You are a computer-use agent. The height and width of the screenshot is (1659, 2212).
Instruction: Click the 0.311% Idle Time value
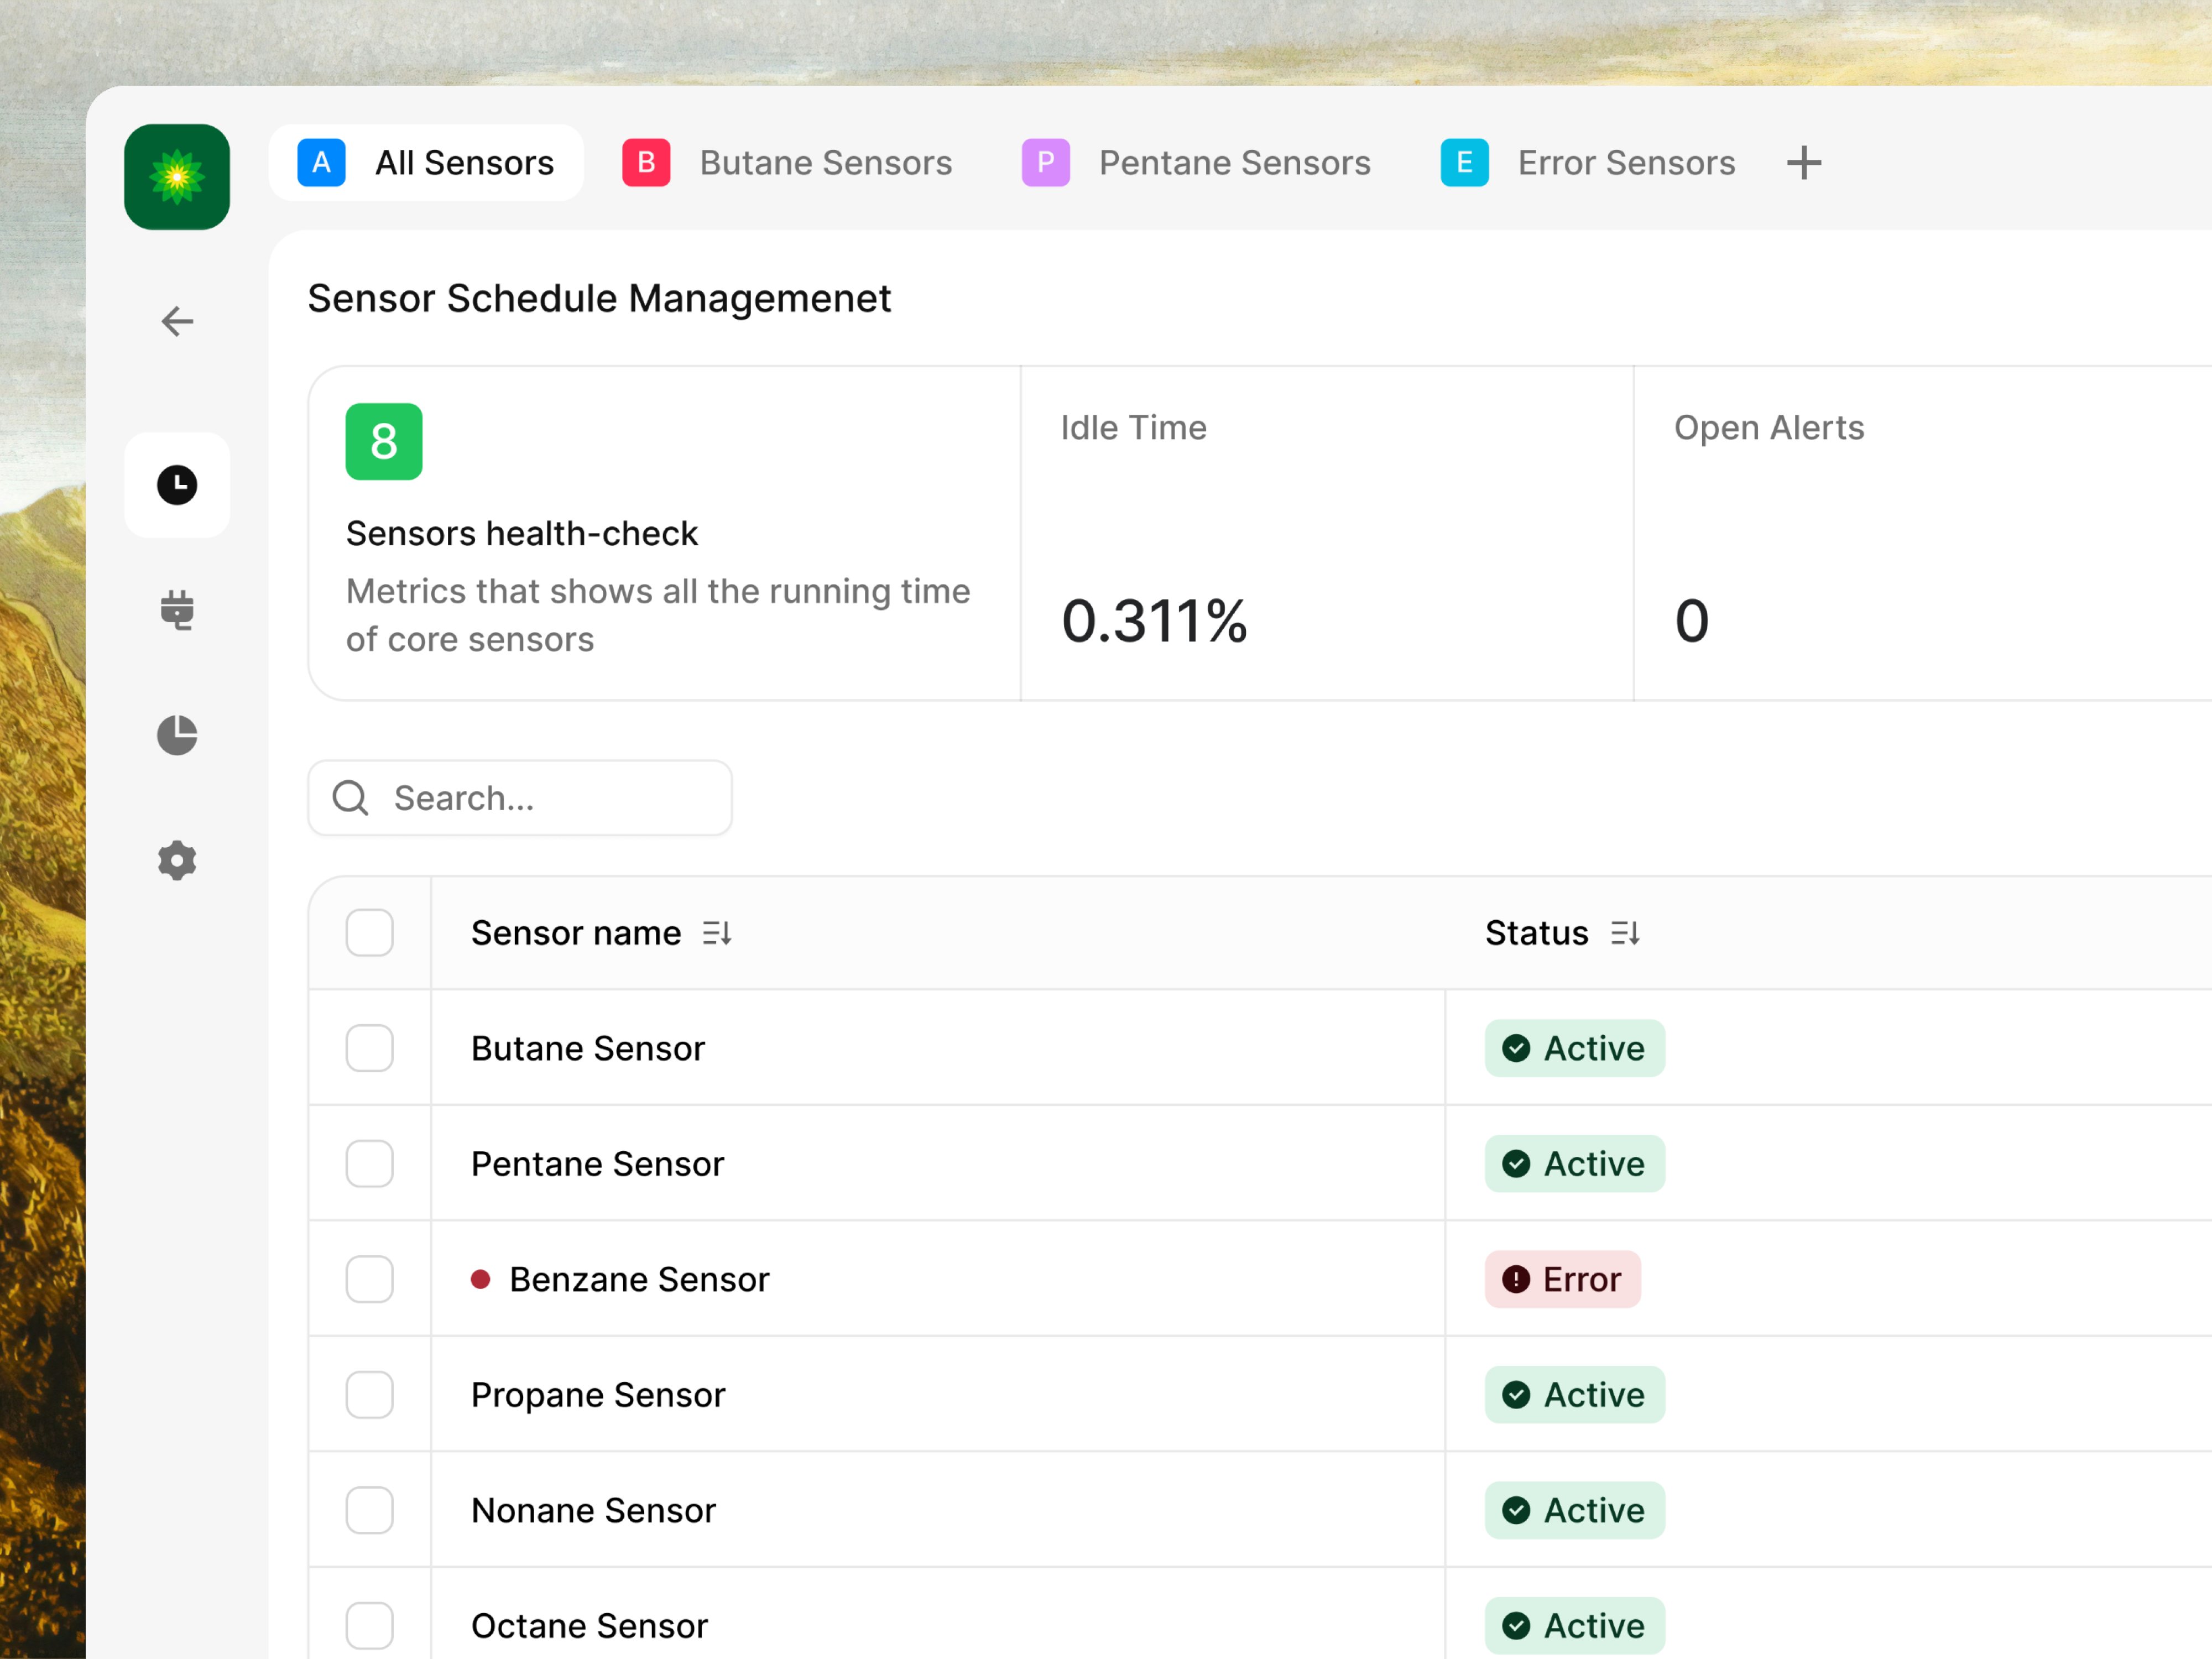(1155, 620)
